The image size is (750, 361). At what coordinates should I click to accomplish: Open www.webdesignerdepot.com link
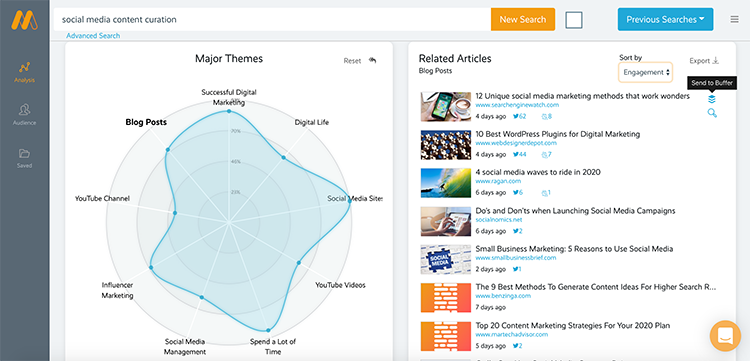tap(516, 143)
